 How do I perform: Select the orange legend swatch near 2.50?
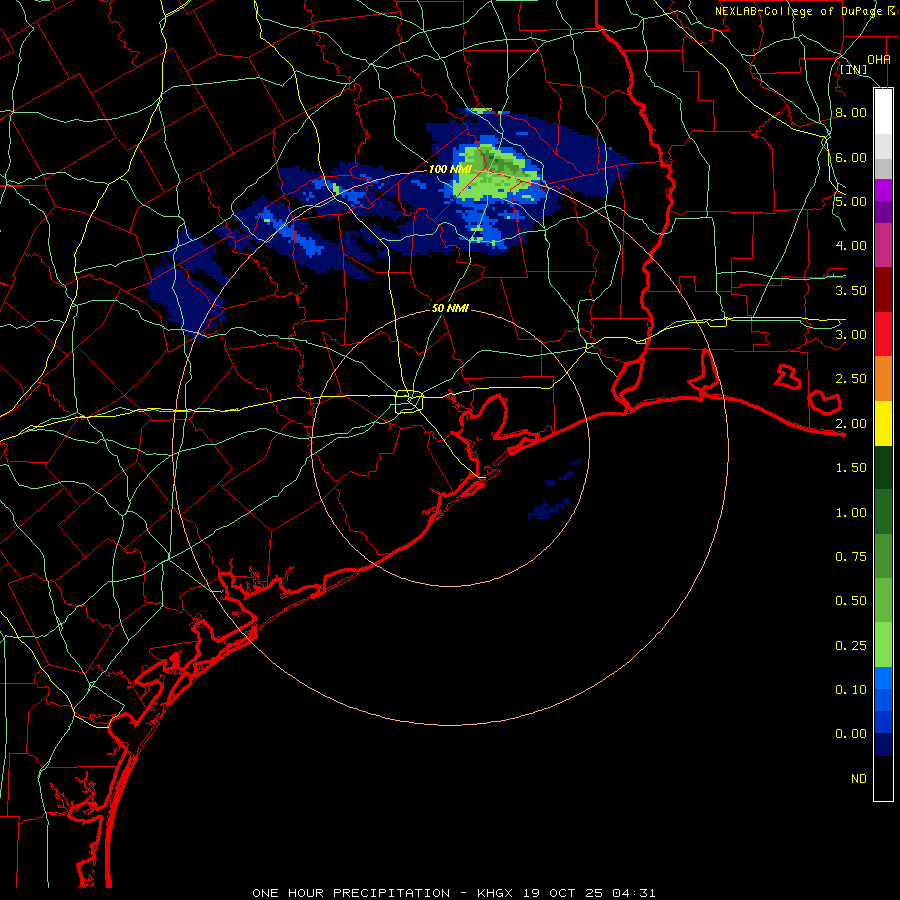coord(883,379)
